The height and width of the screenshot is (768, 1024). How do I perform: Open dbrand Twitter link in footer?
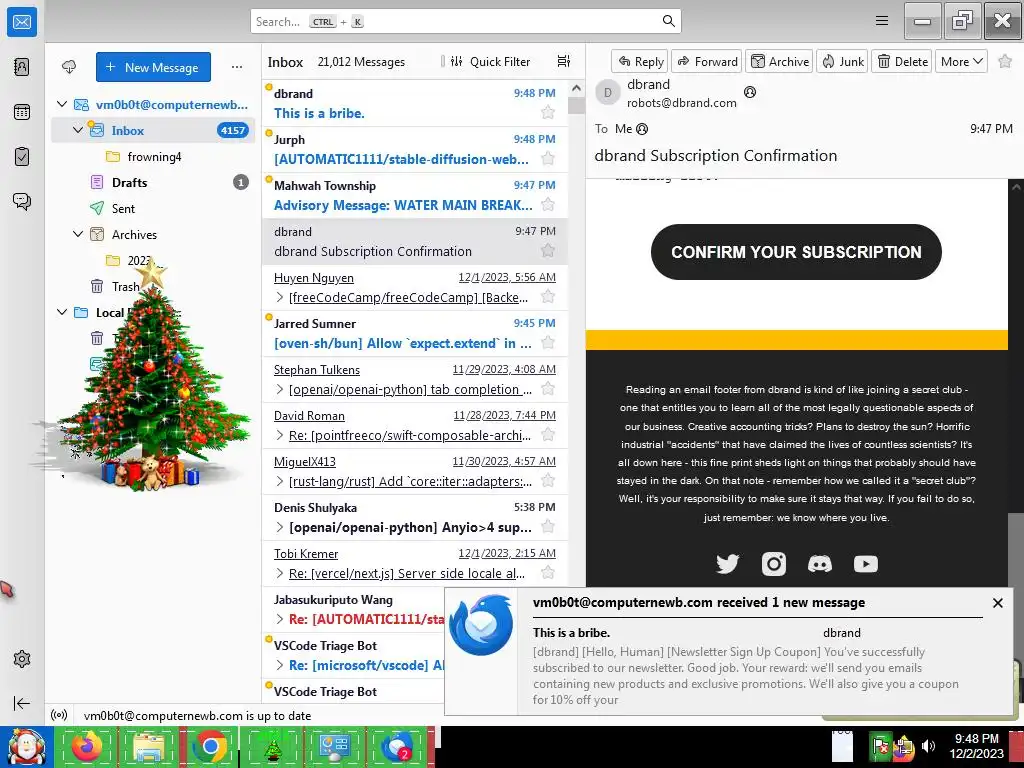(728, 564)
